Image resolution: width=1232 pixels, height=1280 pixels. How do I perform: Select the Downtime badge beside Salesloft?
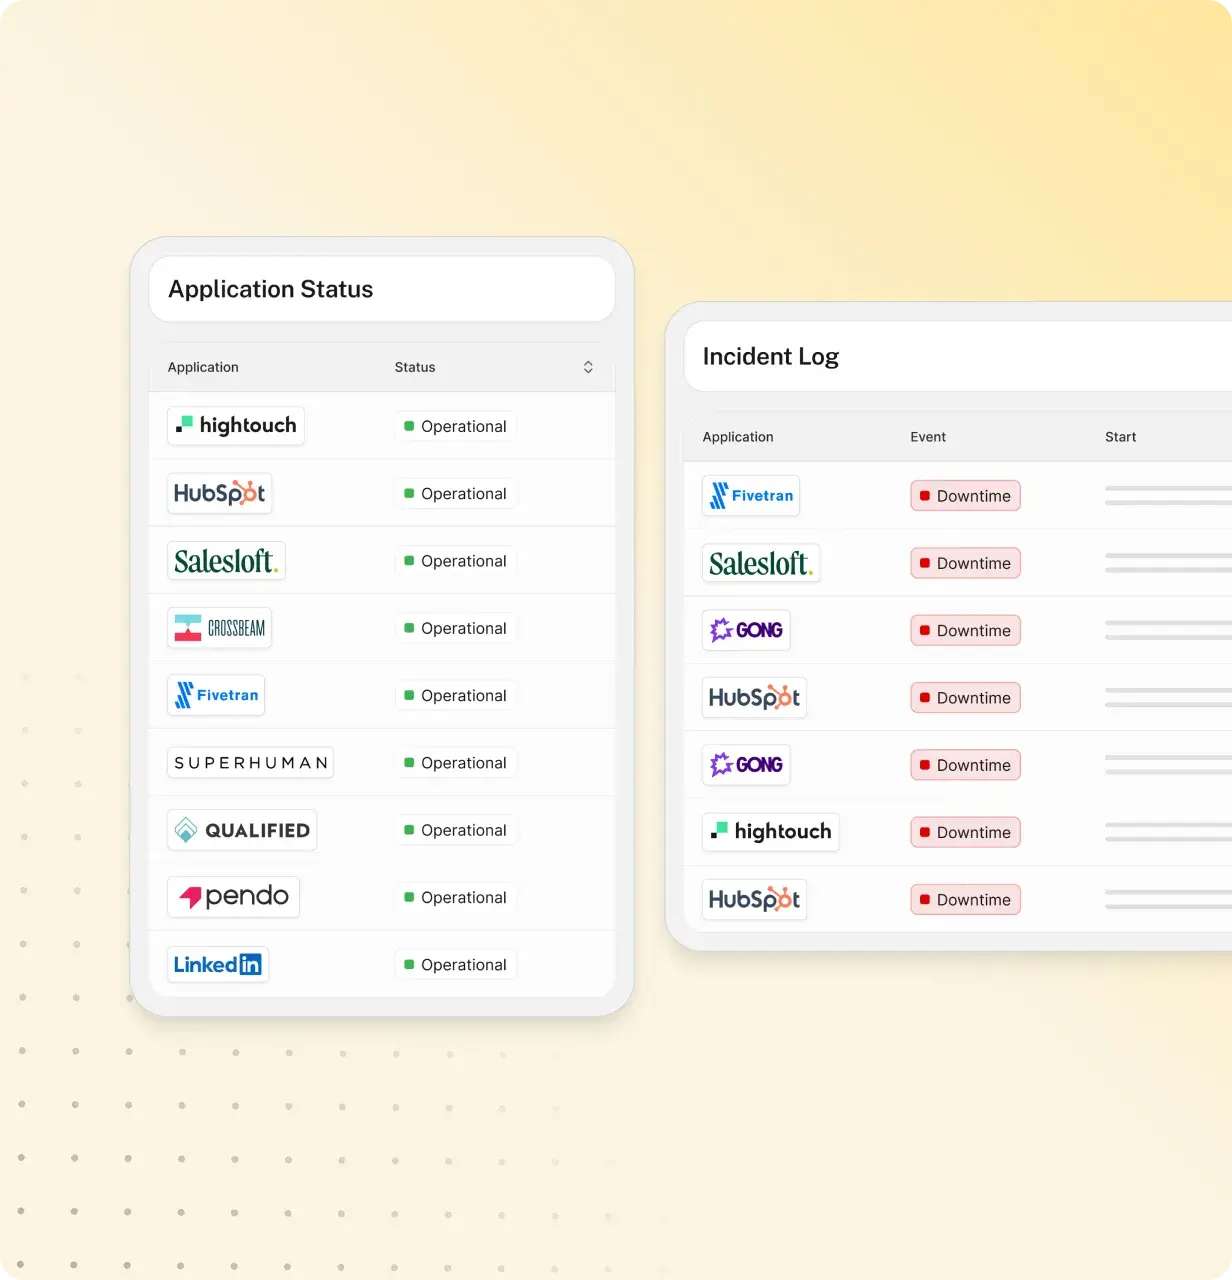pyautogui.click(x=965, y=563)
